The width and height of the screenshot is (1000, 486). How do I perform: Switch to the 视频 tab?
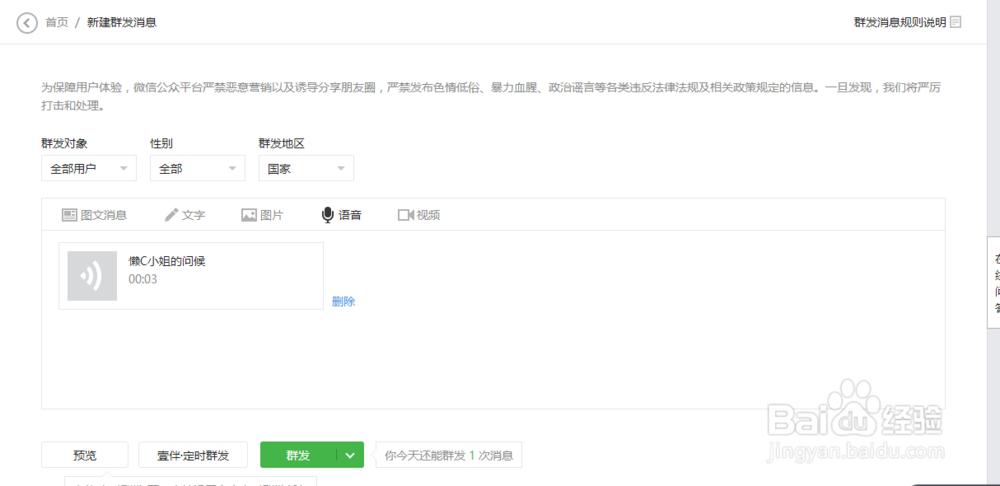(419, 215)
